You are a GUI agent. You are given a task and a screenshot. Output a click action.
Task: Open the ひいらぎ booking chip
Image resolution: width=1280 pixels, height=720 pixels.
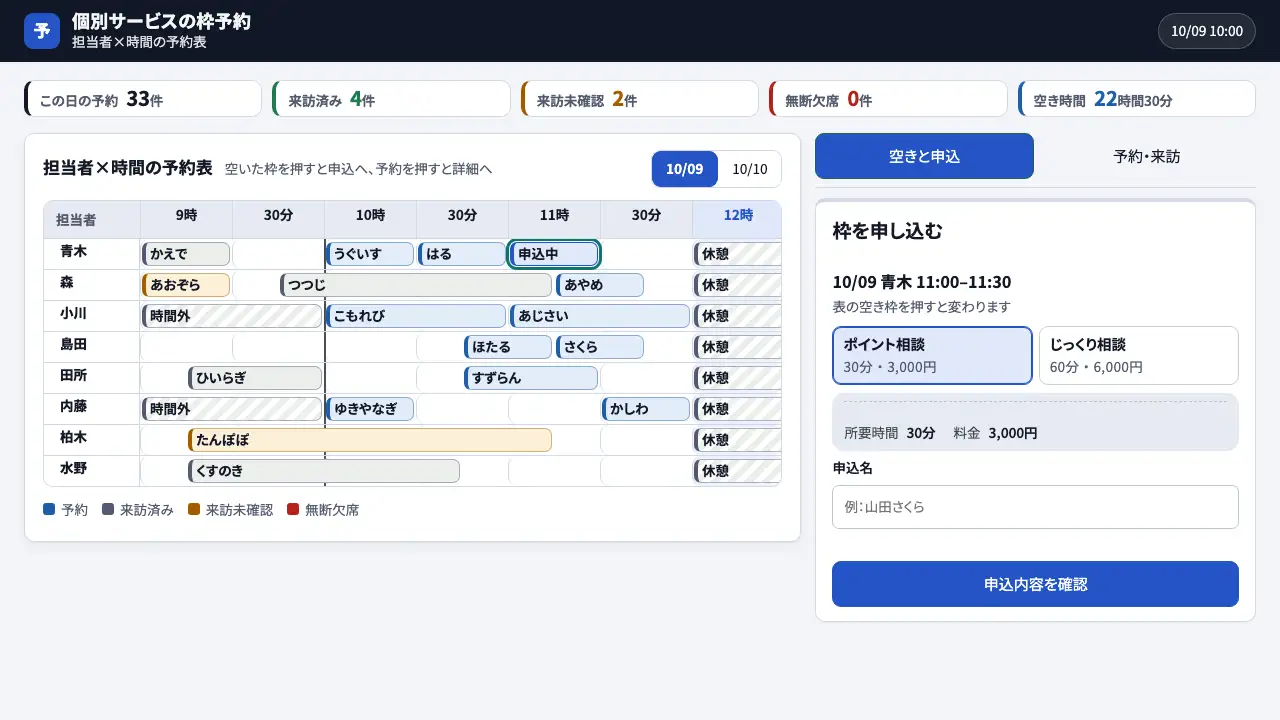(x=255, y=378)
